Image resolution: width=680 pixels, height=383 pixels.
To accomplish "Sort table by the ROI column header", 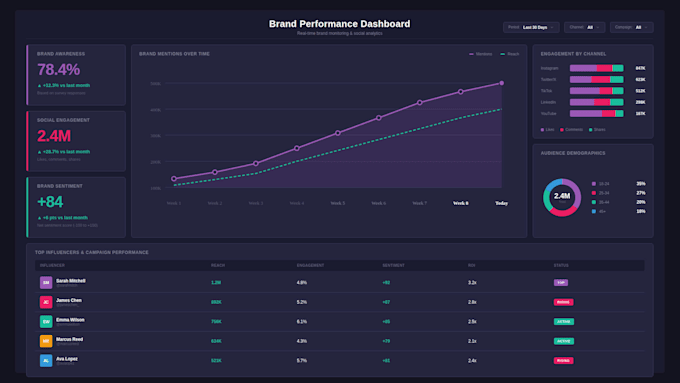I will point(471,265).
